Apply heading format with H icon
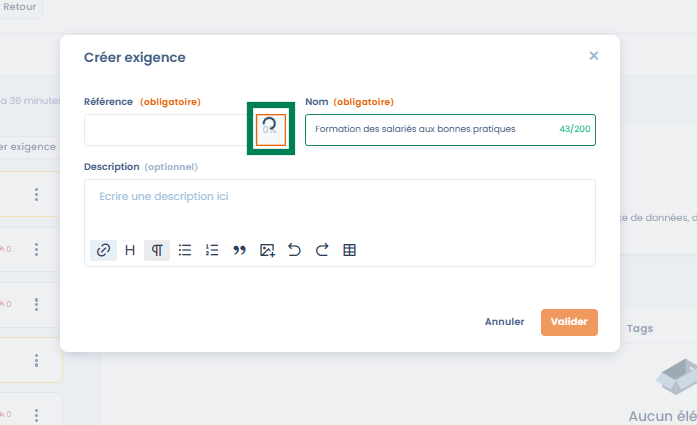This screenshot has height=425, width=697. (130, 250)
